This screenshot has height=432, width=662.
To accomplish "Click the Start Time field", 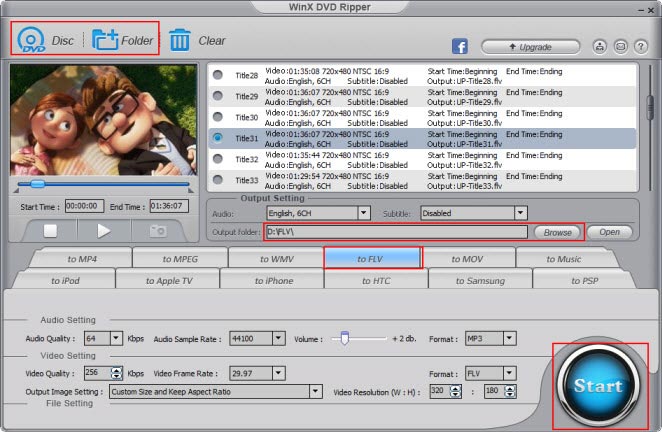I will click(84, 206).
